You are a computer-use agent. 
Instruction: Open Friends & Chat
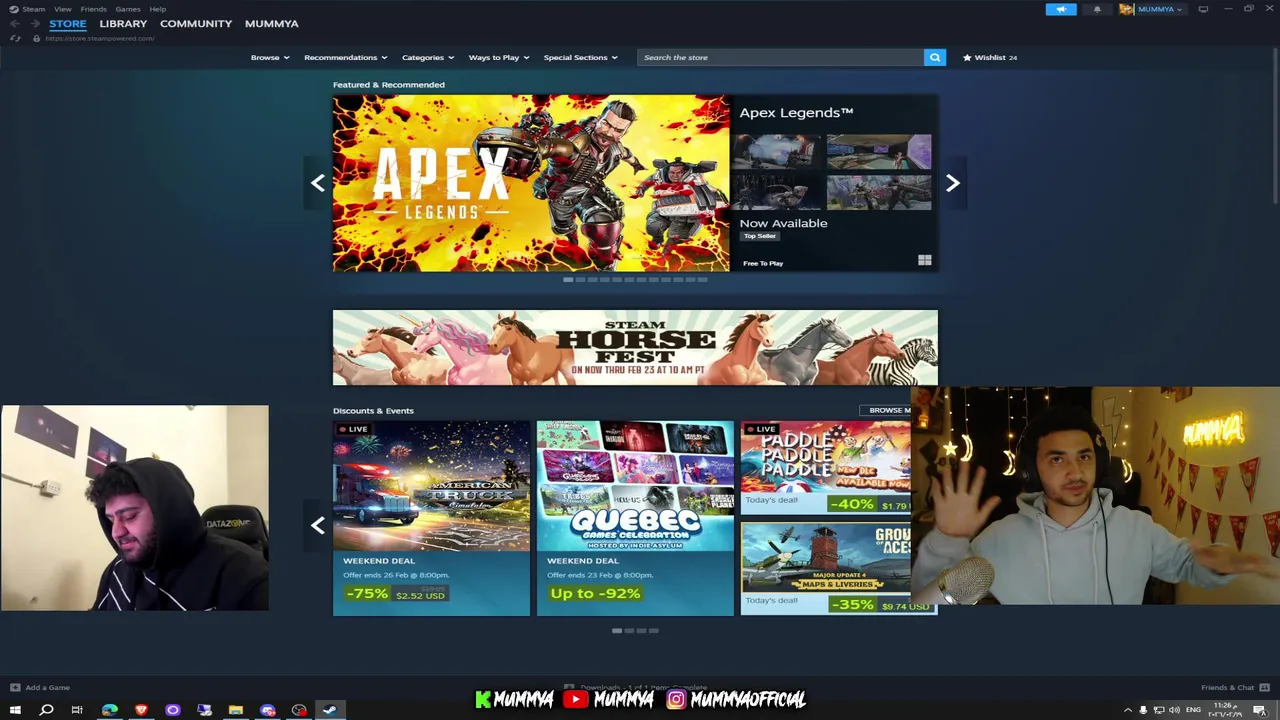click(1228, 687)
